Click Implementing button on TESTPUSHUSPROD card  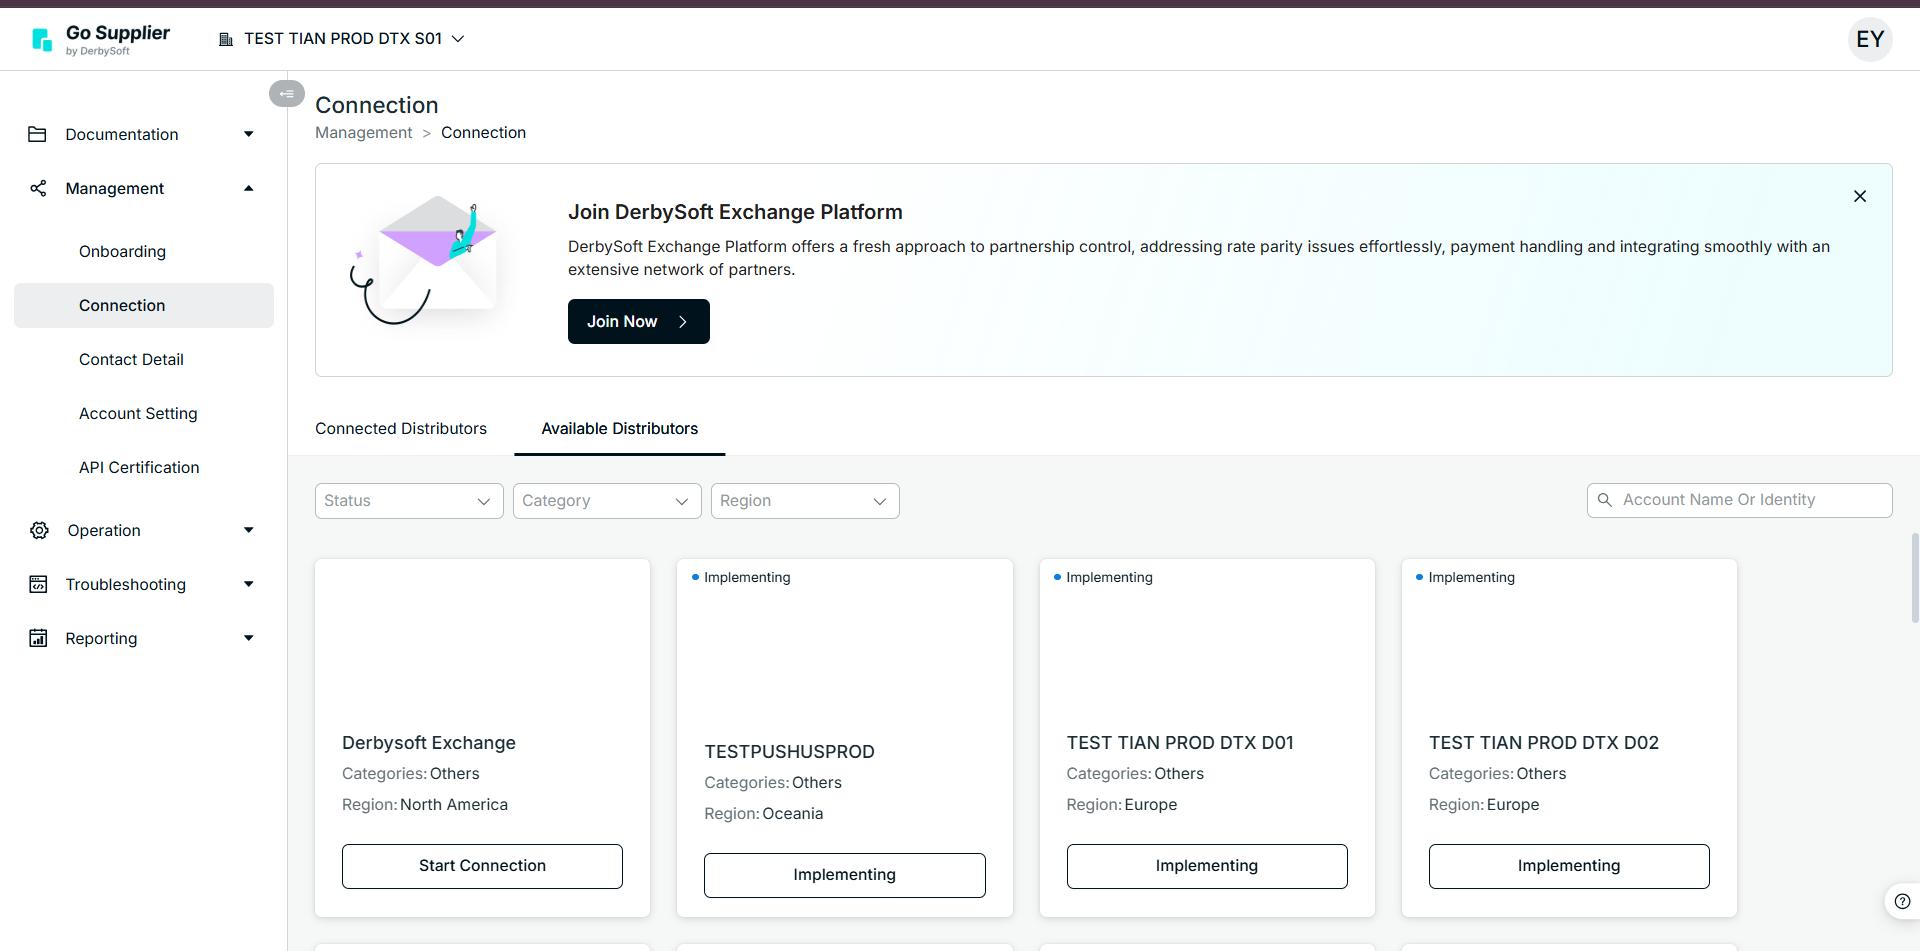(x=845, y=875)
